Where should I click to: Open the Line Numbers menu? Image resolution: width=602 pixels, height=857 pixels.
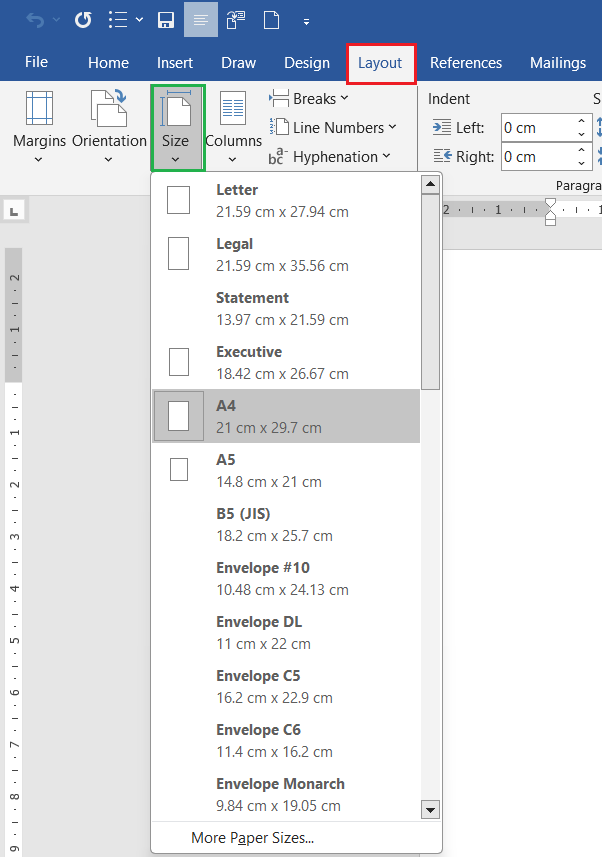click(x=332, y=128)
